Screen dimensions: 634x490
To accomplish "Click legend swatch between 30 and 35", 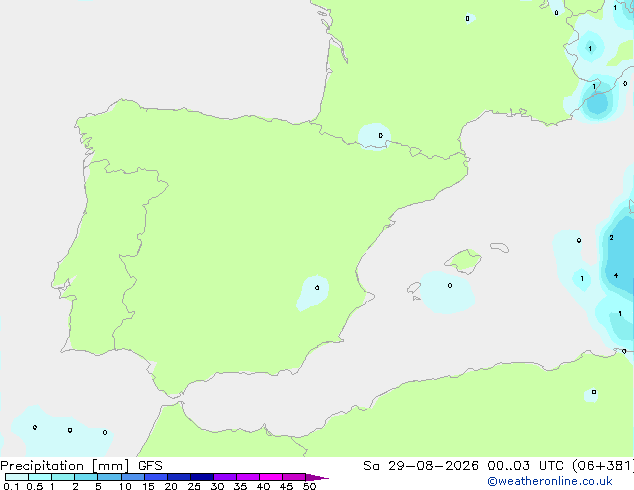I will click(x=225, y=477).
